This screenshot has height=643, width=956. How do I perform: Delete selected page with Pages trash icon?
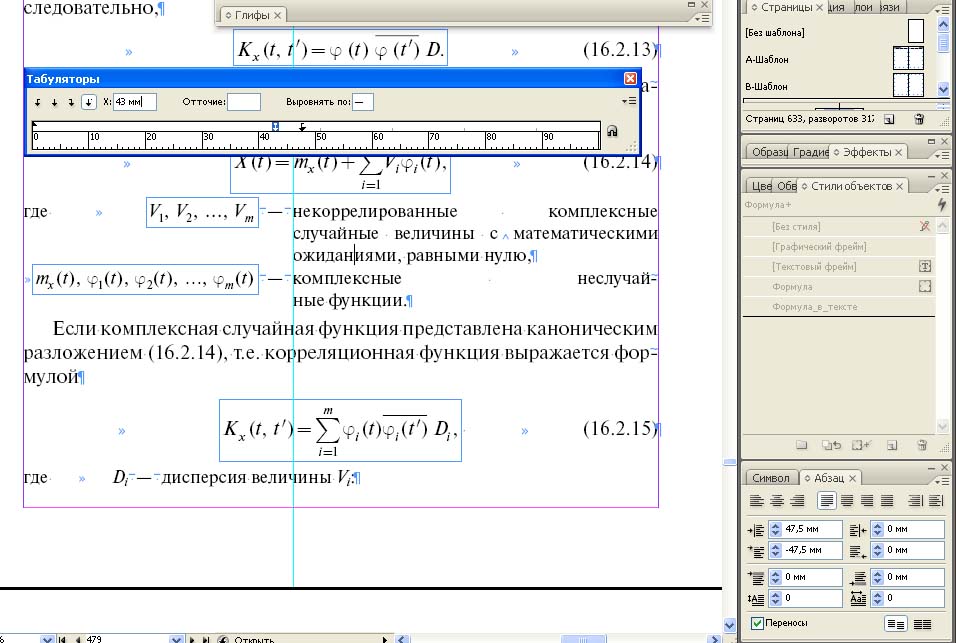918,119
